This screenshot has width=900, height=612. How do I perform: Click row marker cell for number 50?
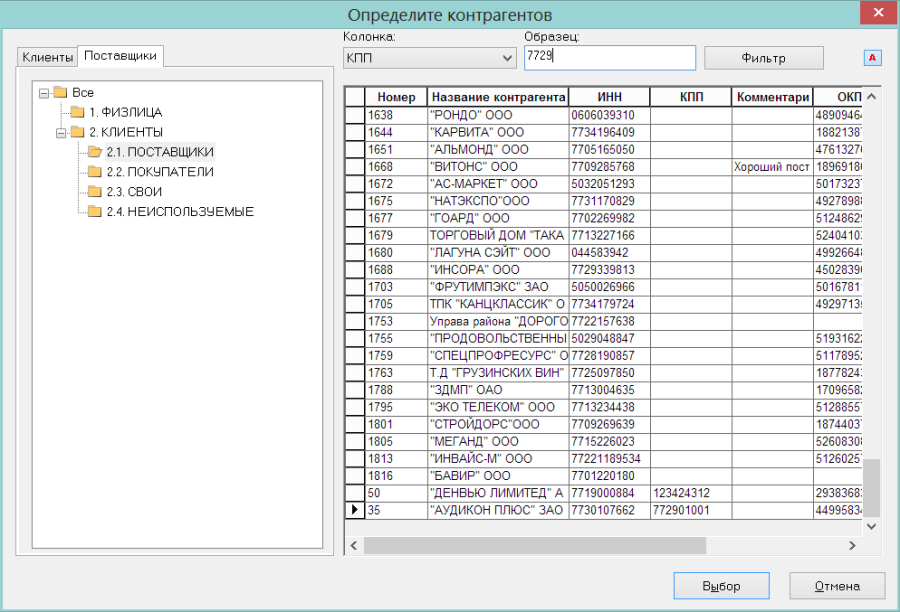click(355, 493)
